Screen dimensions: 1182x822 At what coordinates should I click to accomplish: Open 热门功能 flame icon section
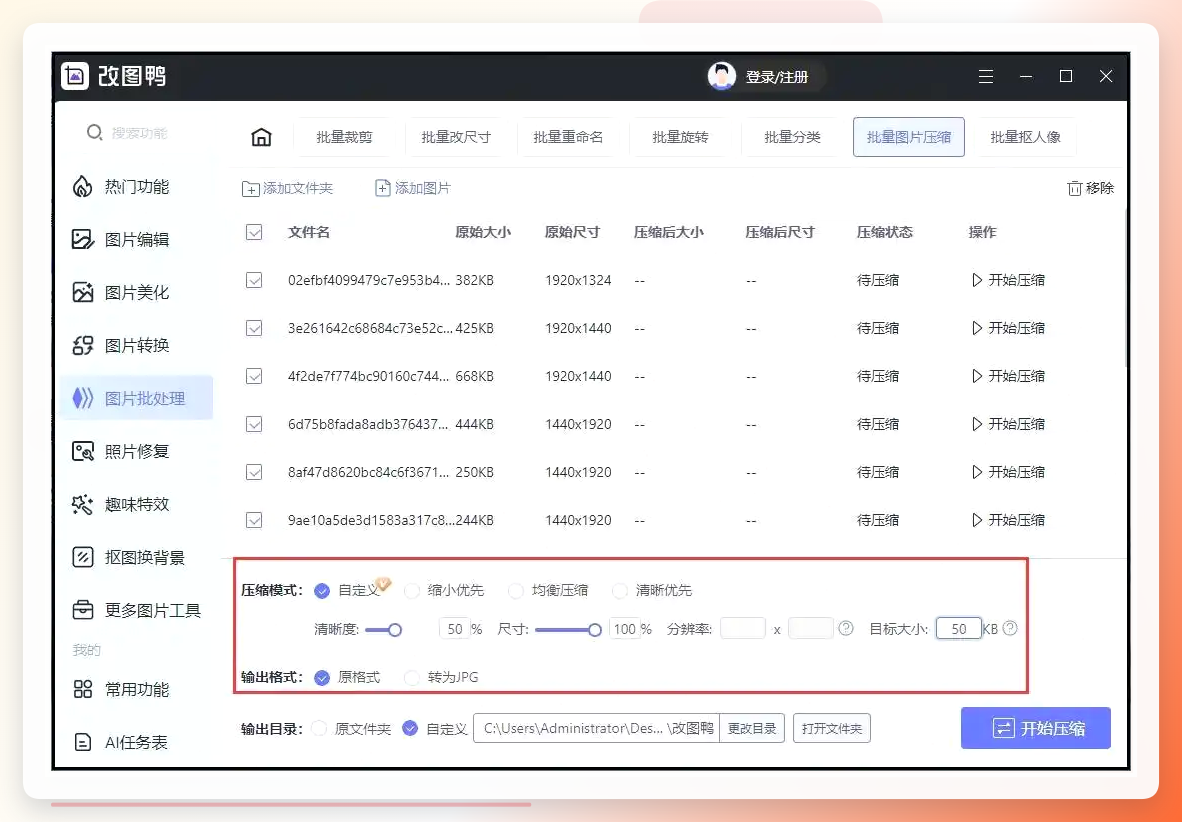tap(82, 186)
